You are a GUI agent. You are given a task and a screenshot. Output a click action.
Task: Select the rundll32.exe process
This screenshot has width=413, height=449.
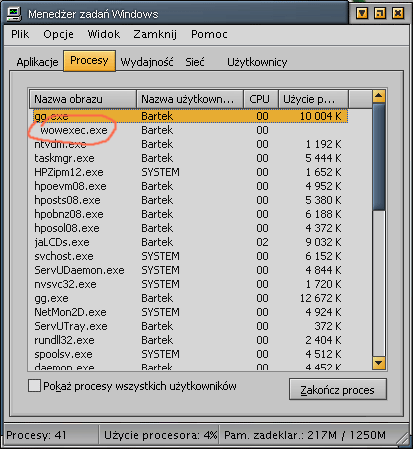pyautogui.click(x=191, y=340)
